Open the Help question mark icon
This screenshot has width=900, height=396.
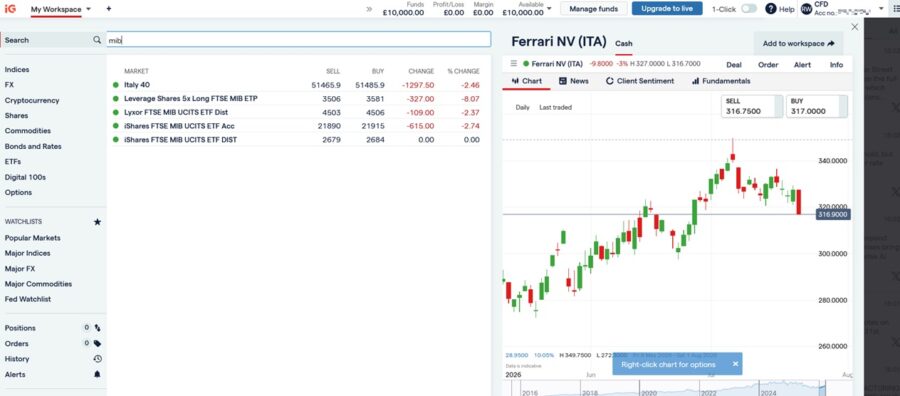(x=771, y=9)
